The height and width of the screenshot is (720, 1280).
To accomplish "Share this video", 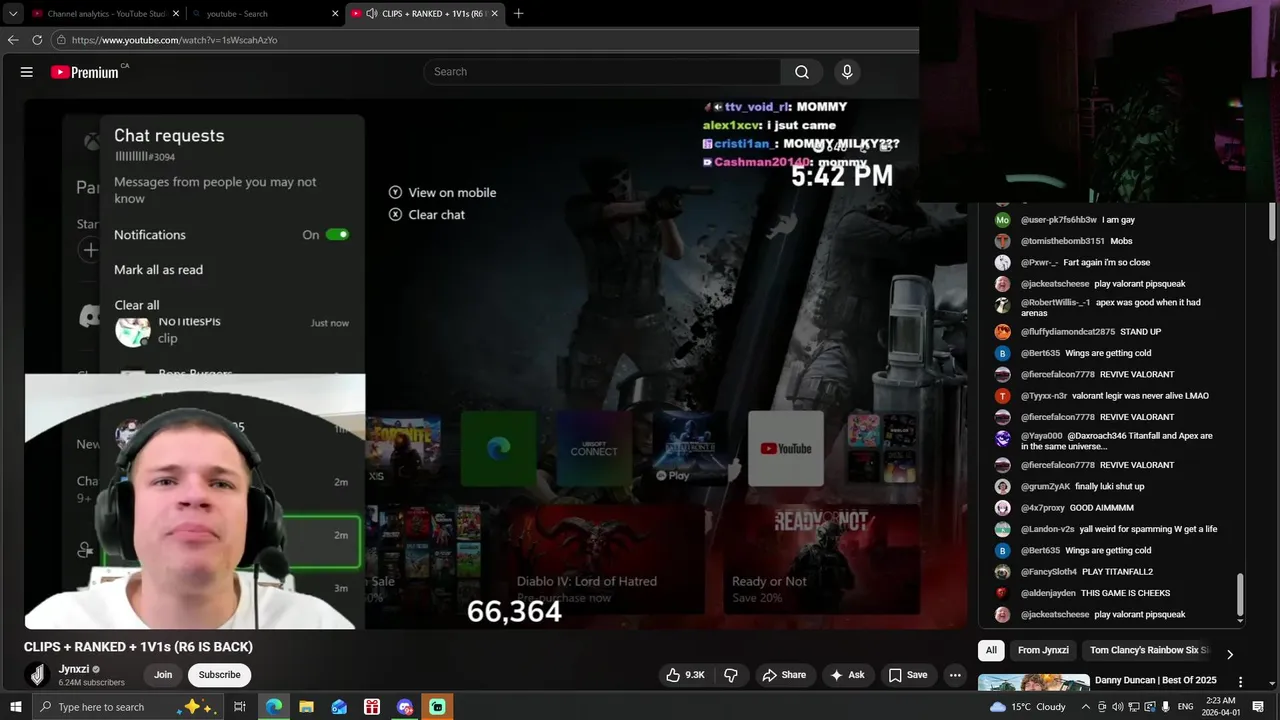I will (x=784, y=675).
